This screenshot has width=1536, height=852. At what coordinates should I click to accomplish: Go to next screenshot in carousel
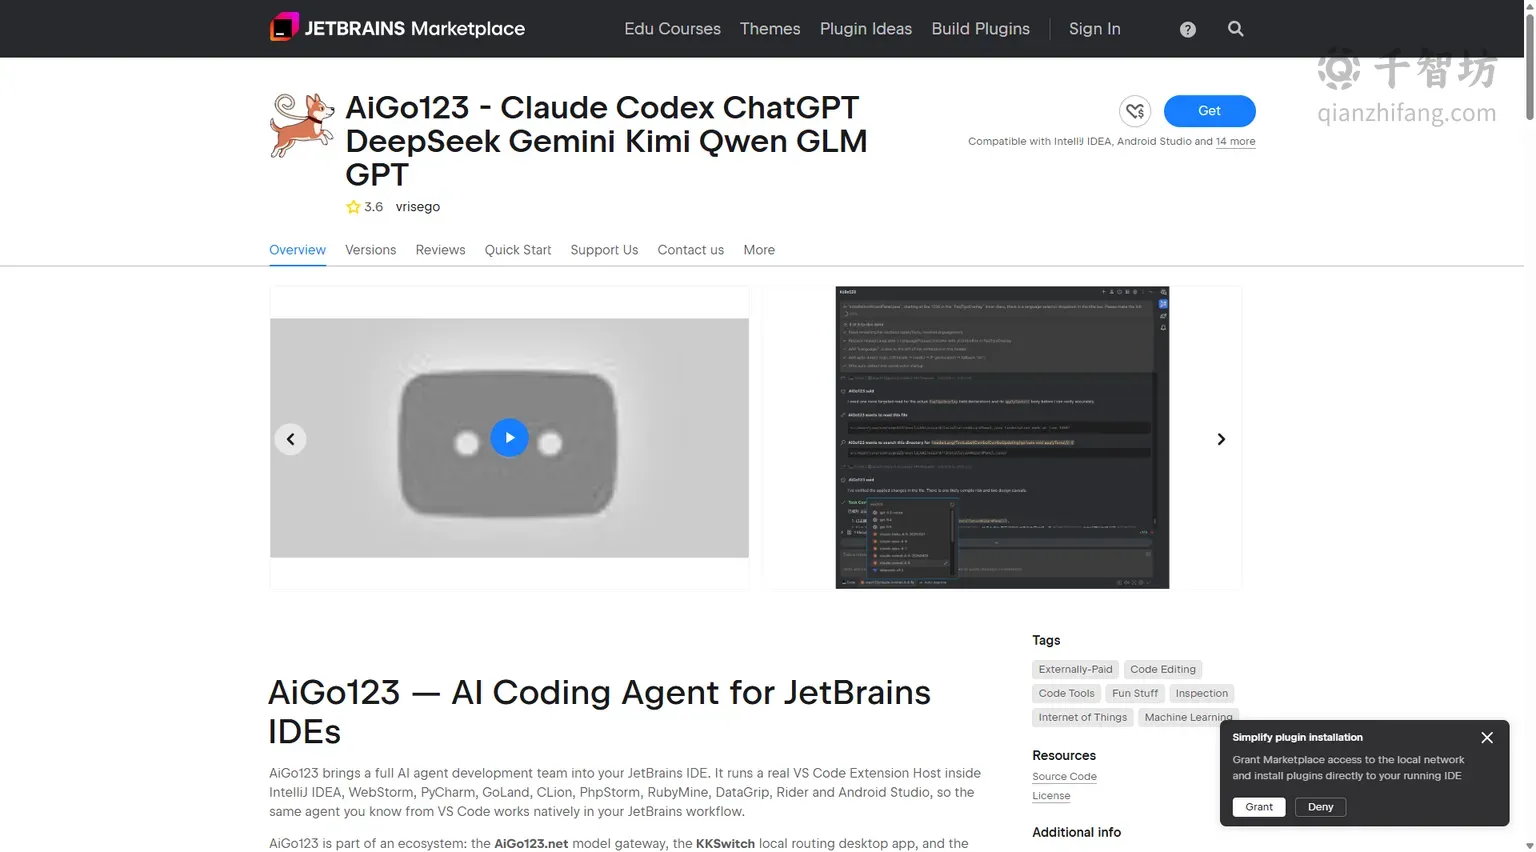click(x=1221, y=439)
